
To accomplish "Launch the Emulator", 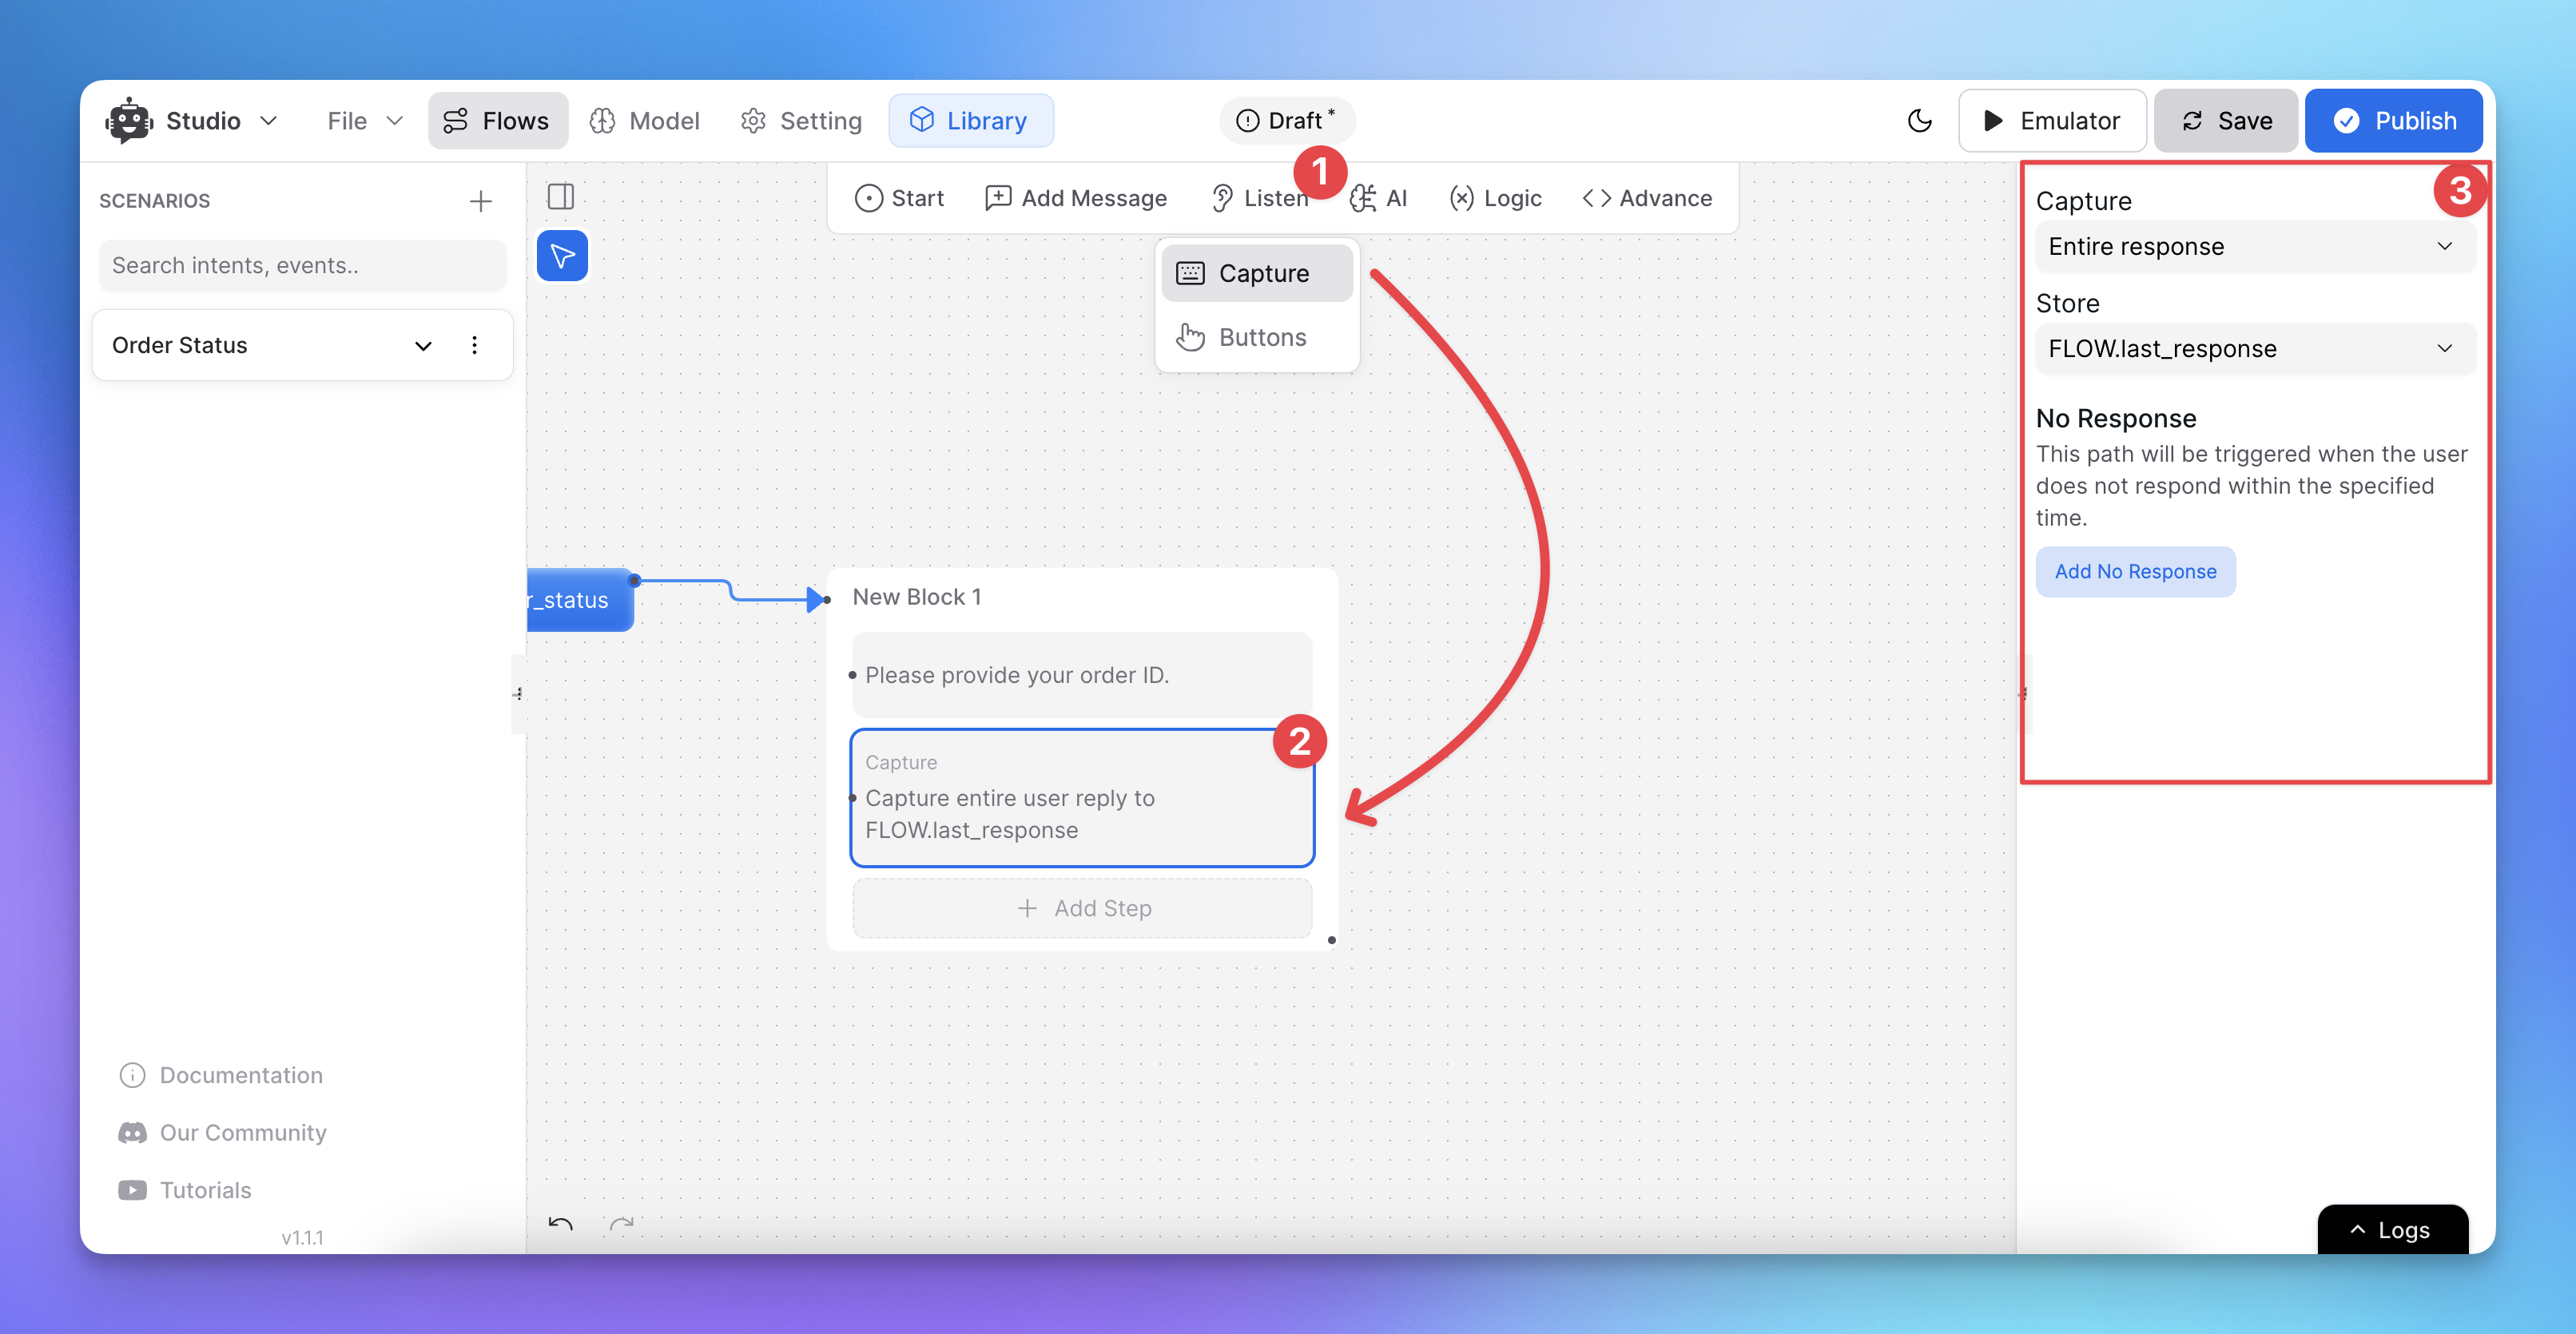I will 2051,121.
